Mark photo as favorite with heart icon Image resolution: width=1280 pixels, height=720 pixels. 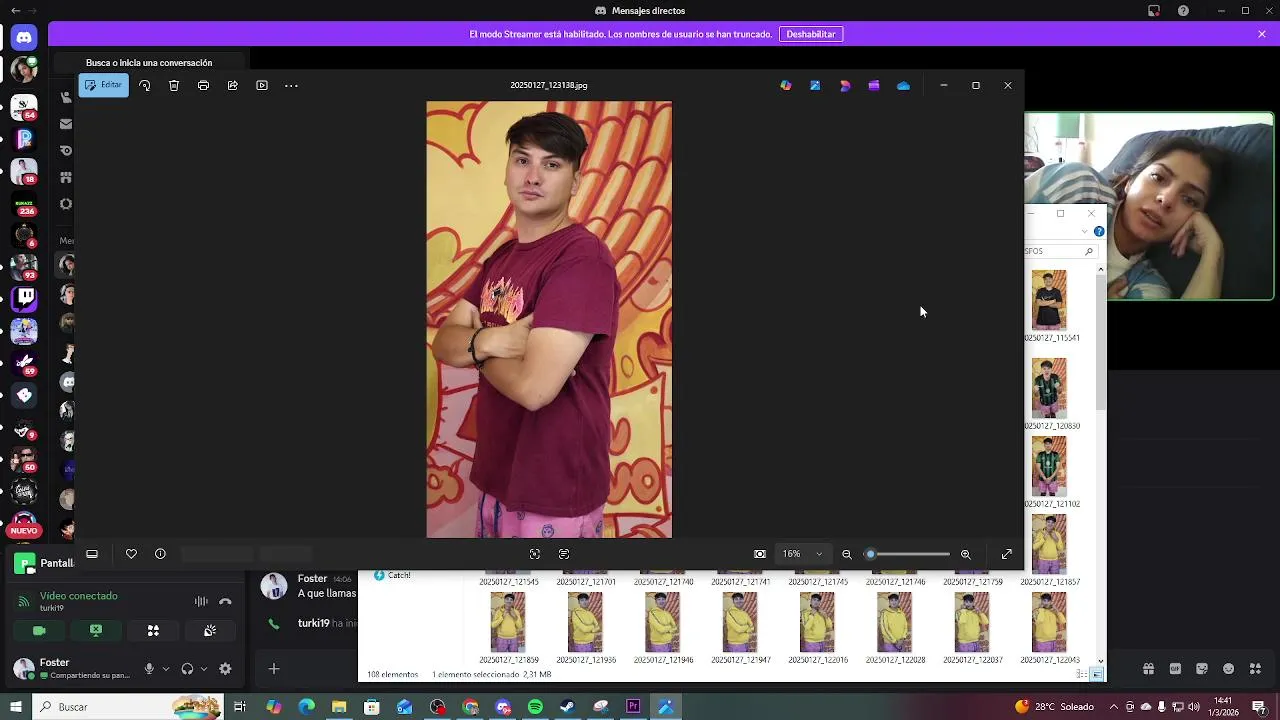click(131, 554)
